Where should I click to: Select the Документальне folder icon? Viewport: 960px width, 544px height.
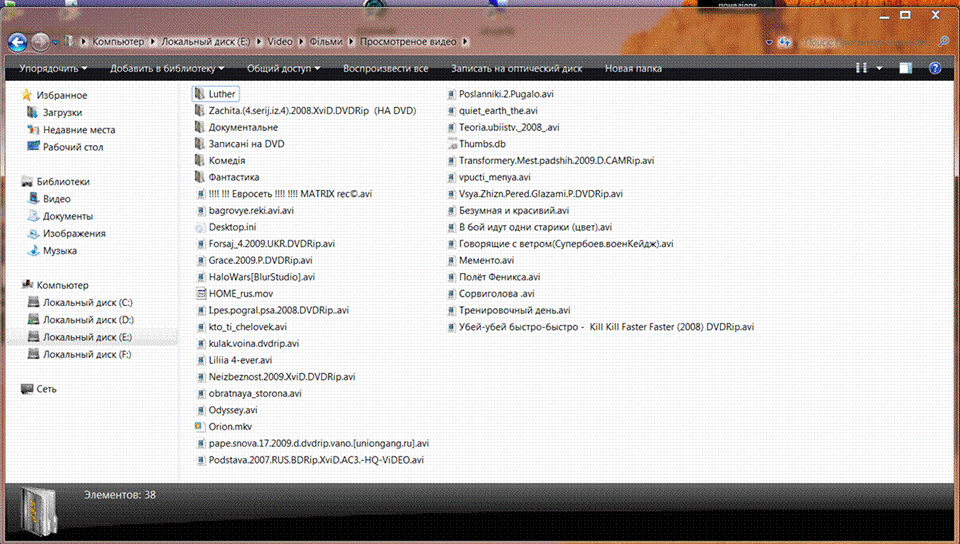200,127
